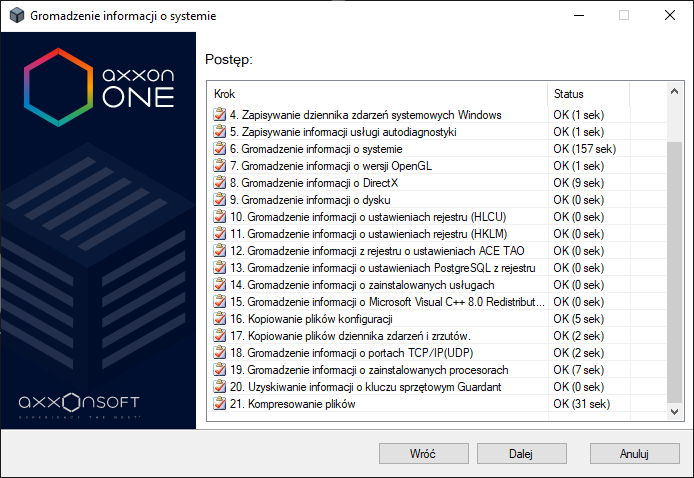Click the status 'OK (5 sek)'
694x478 pixels.
point(578,319)
